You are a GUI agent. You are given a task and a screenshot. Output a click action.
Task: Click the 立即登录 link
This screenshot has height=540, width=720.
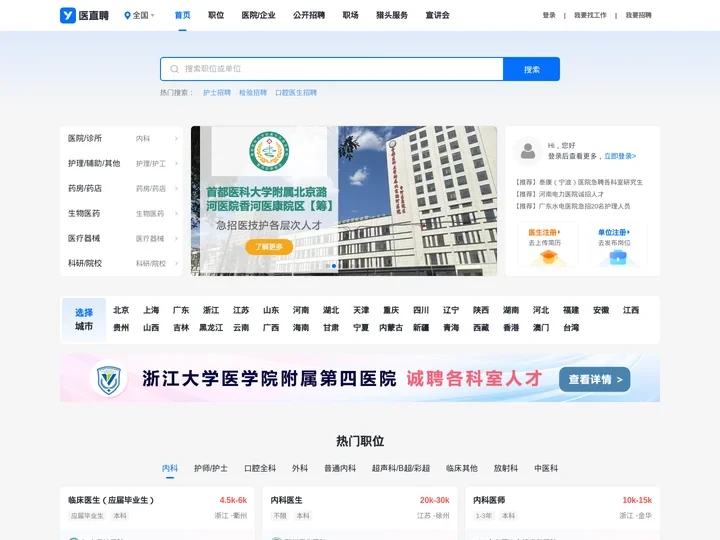[620, 156]
